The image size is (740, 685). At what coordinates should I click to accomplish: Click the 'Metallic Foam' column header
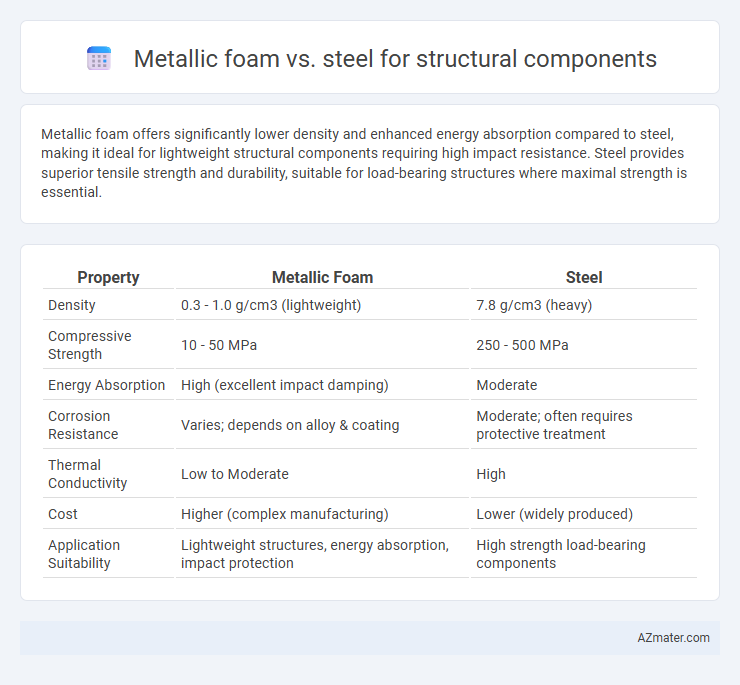point(322,277)
